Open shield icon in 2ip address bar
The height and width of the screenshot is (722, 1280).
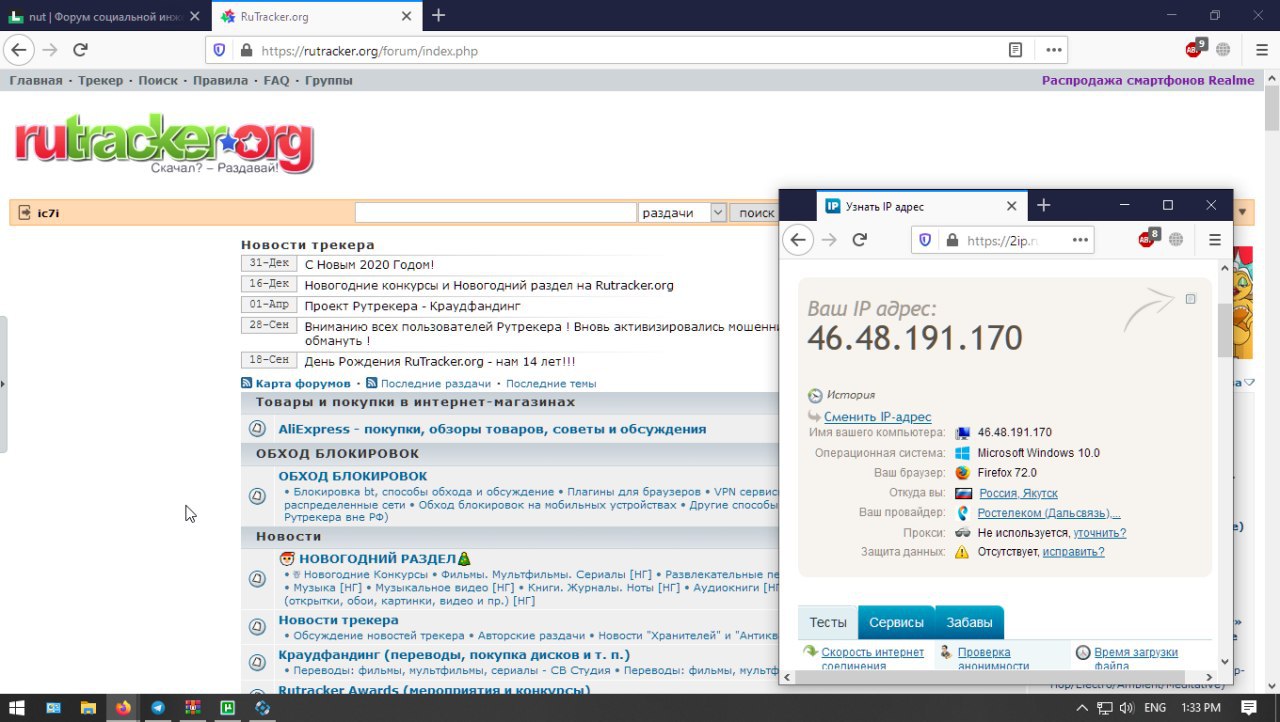[925, 240]
